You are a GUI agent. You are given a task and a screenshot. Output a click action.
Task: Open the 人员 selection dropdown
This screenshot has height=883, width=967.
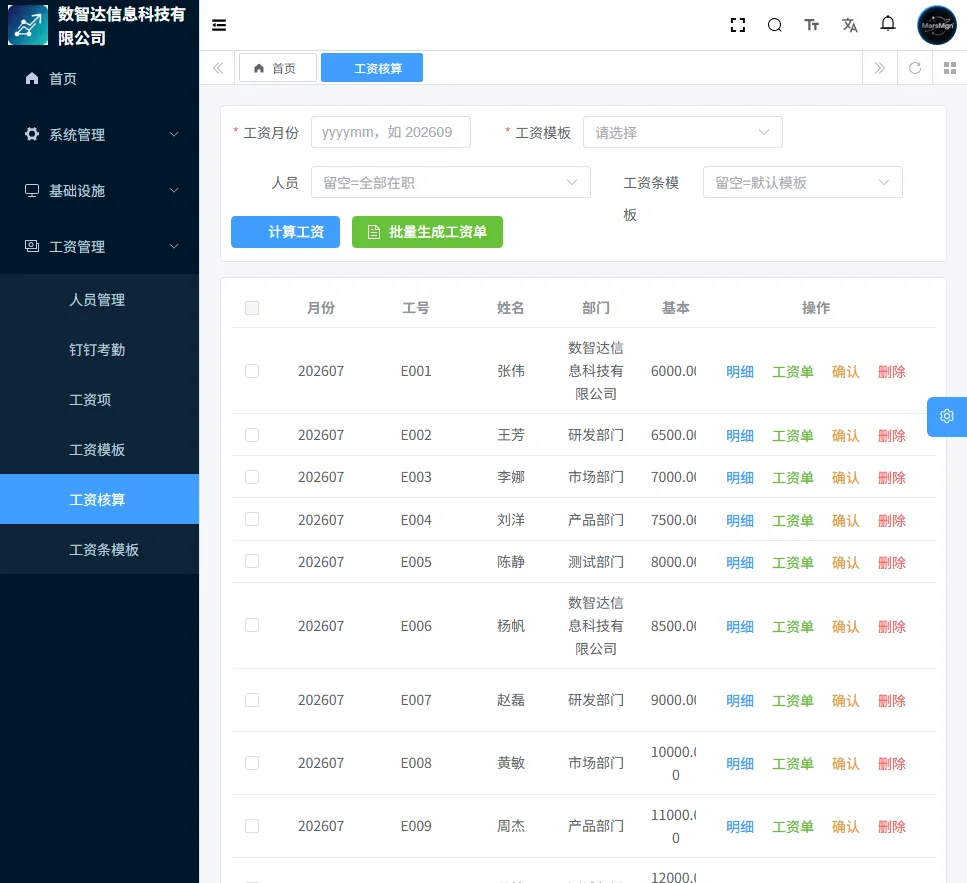pyautogui.click(x=451, y=182)
